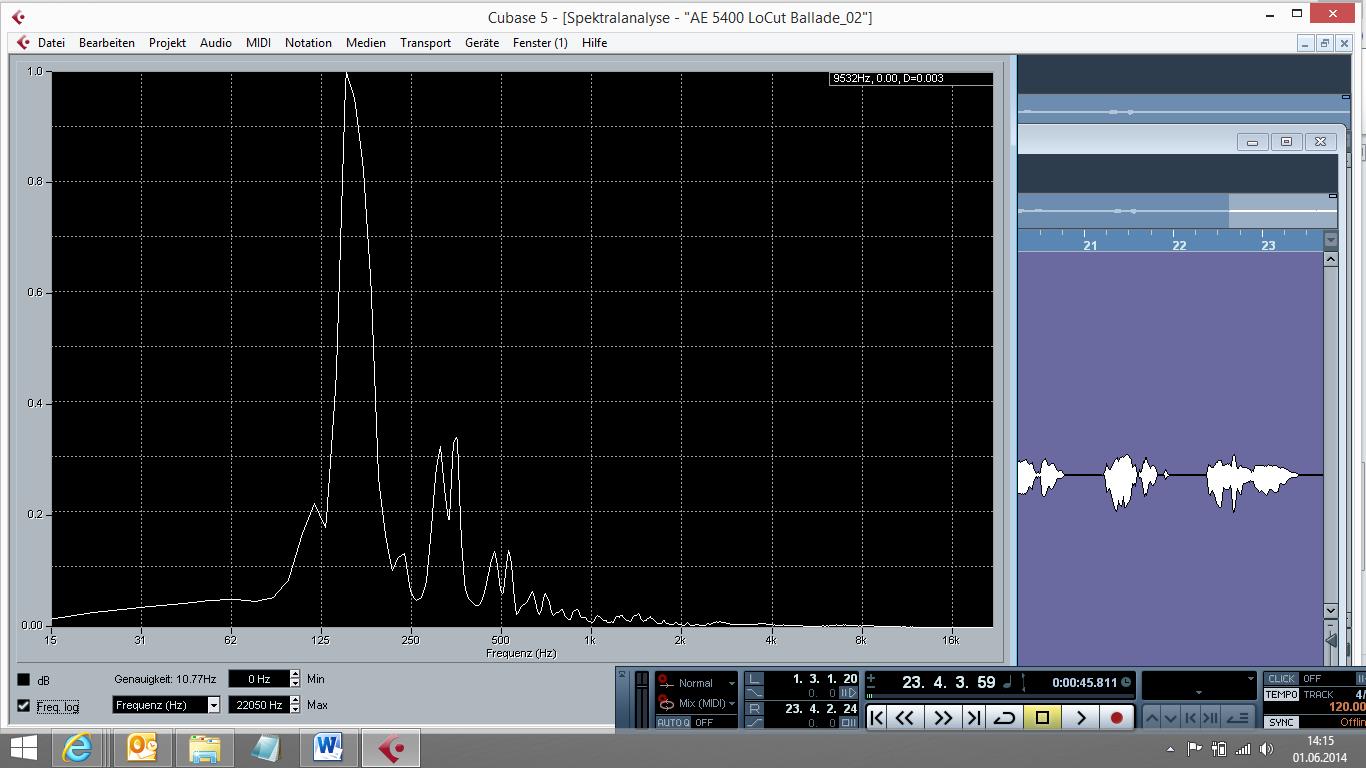Click the post-roll toggle icon
Screen dimensions: 1366x768
pyautogui.click(x=850, y=722)
